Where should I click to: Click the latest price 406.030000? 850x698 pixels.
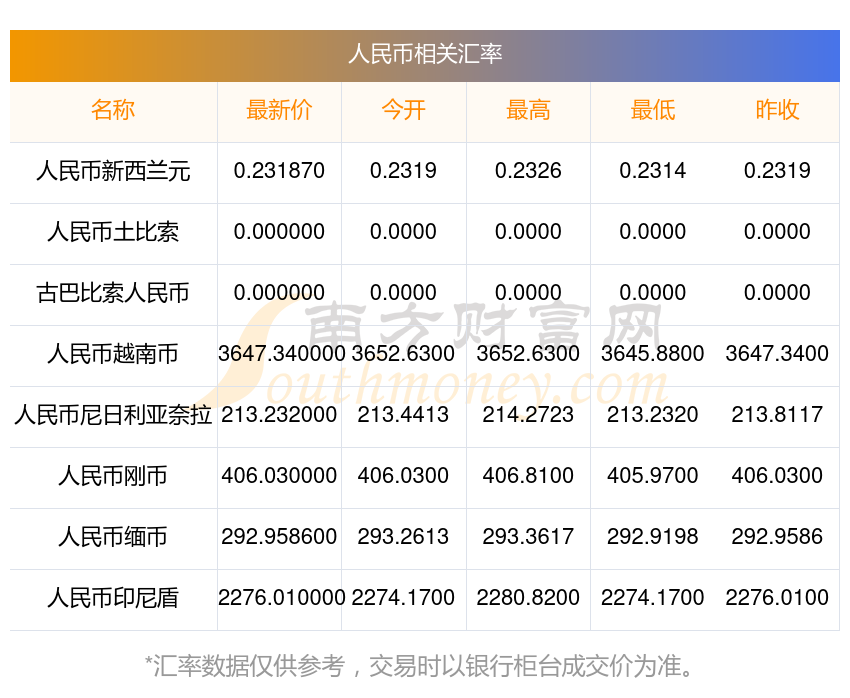pos(279,475)
